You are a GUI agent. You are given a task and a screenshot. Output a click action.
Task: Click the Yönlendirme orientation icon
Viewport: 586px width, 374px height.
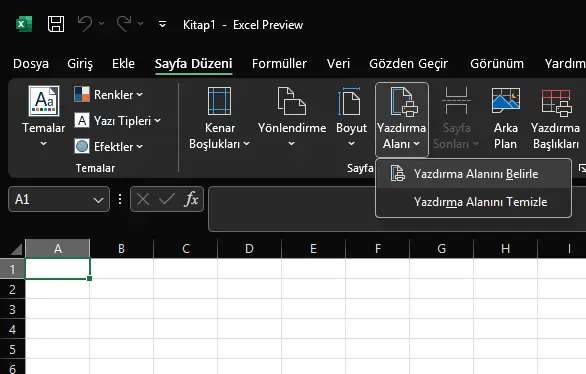[x=292, y=101]
